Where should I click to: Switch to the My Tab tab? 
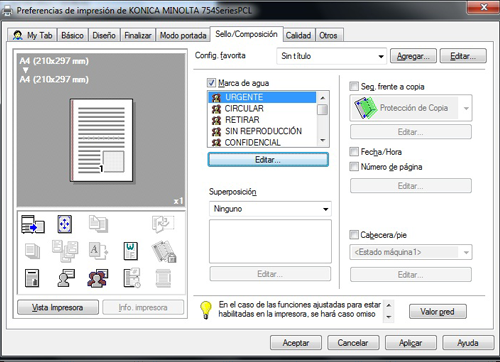coord(32,35)
